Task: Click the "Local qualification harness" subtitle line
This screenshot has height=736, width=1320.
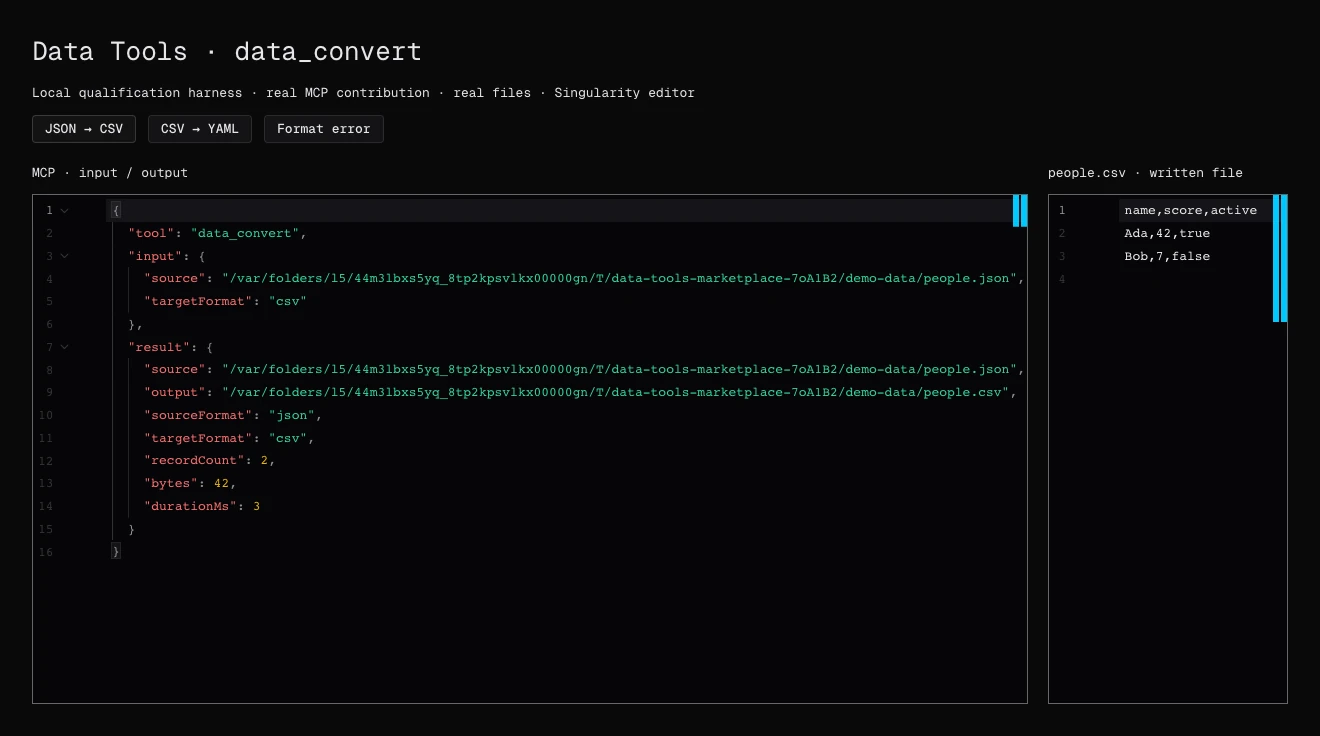Action: pyautogui.click(x=363, y=93)
